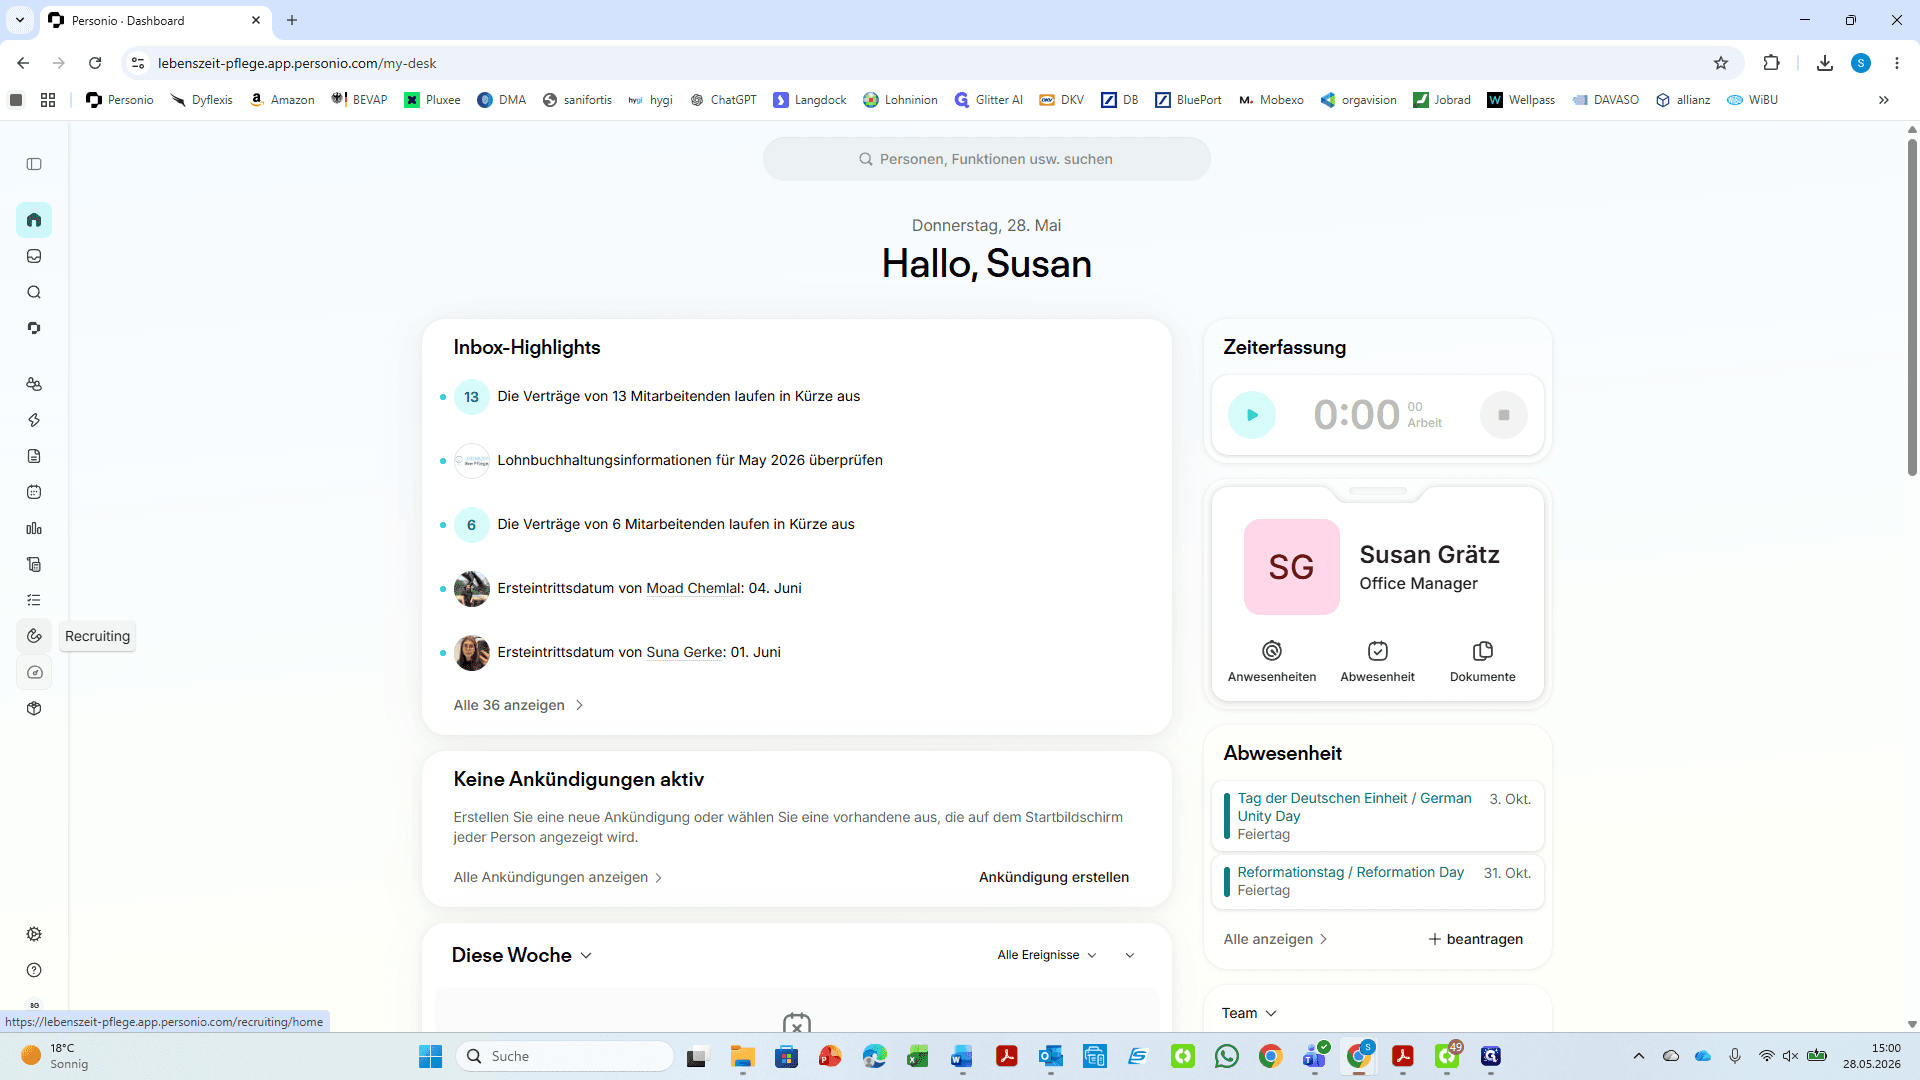Open the Alle Ereignisse filter dropdown

(1047, 955)
